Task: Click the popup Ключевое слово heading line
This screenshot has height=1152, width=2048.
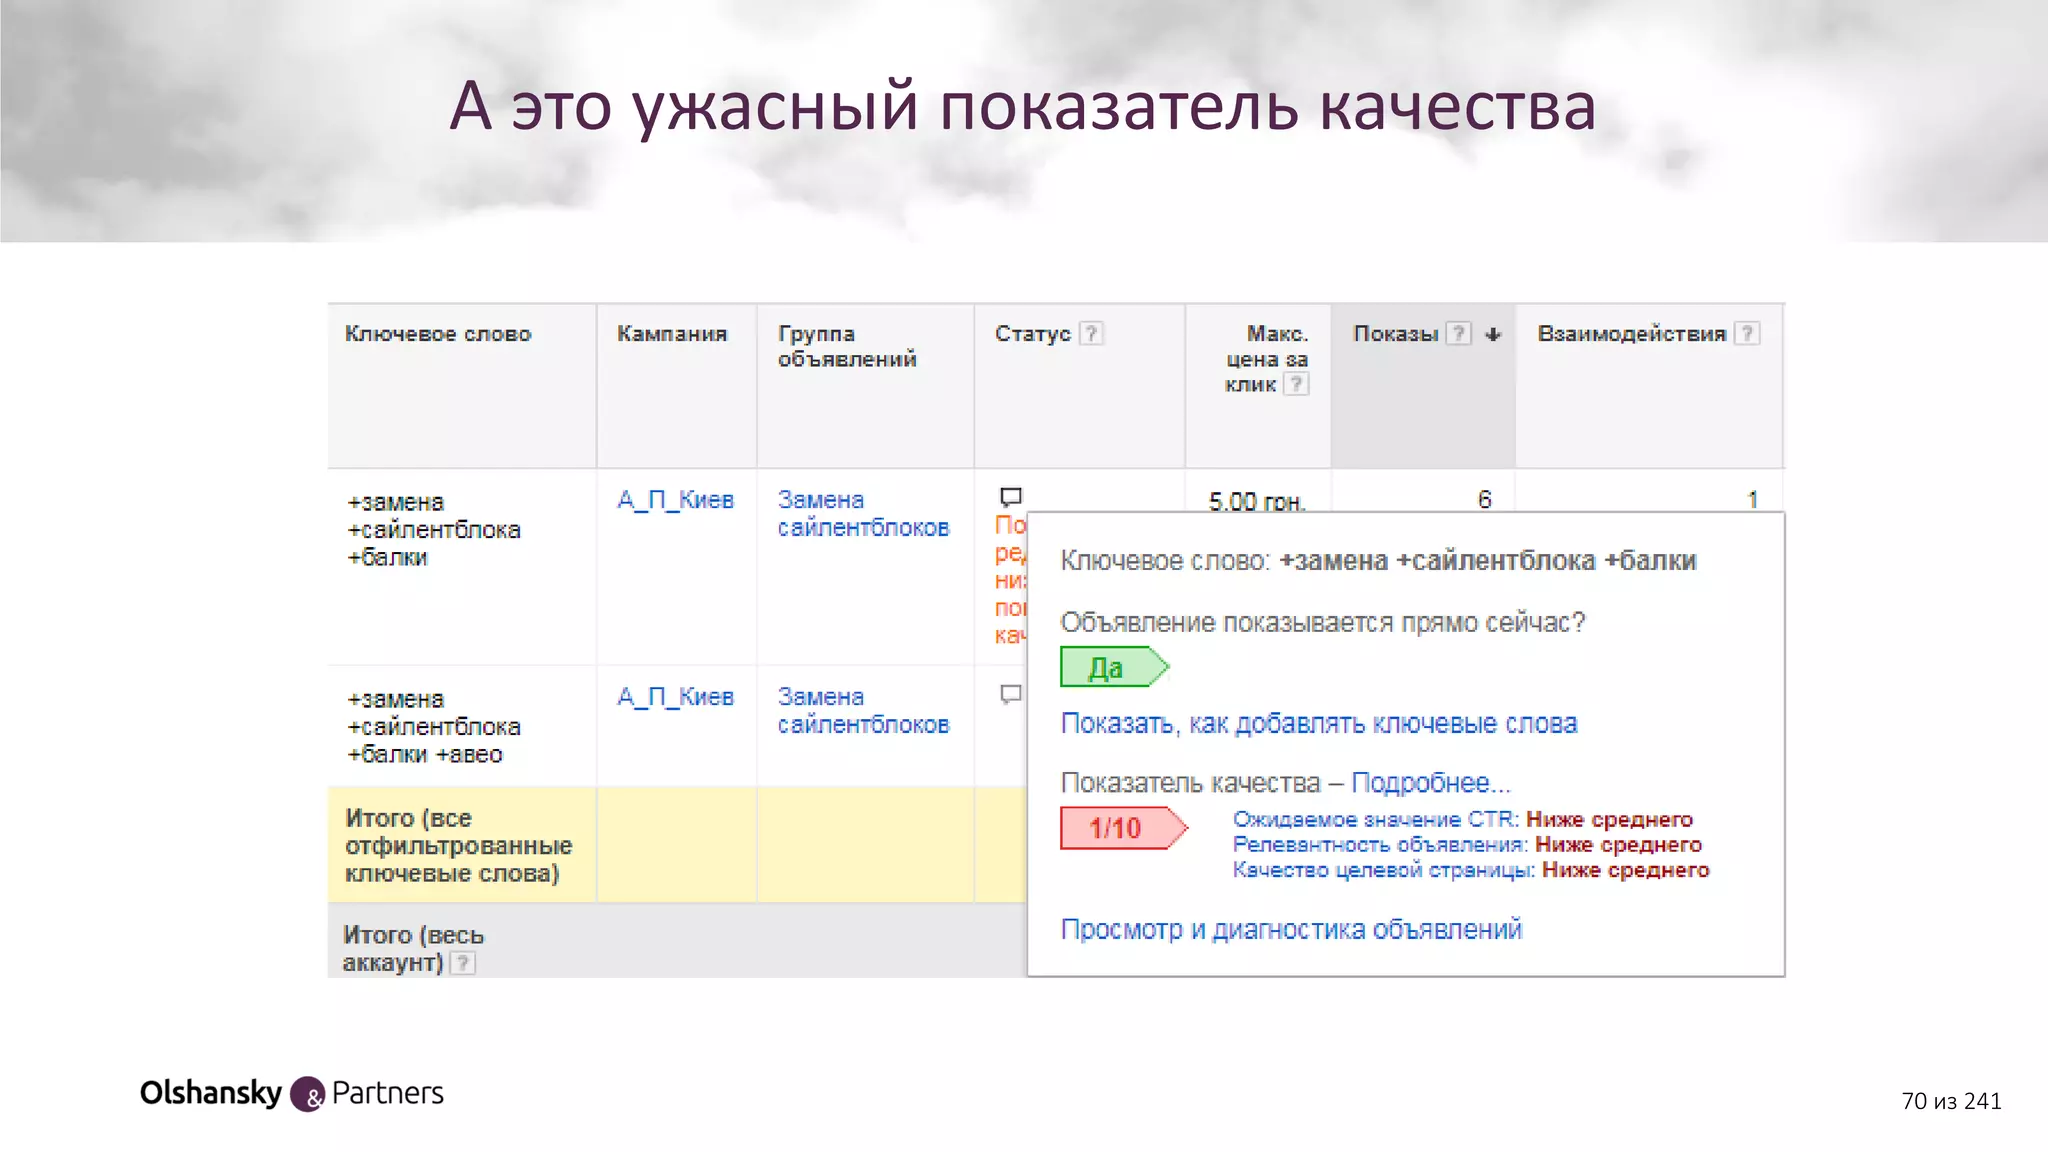Action: (x=1379, y=560)
